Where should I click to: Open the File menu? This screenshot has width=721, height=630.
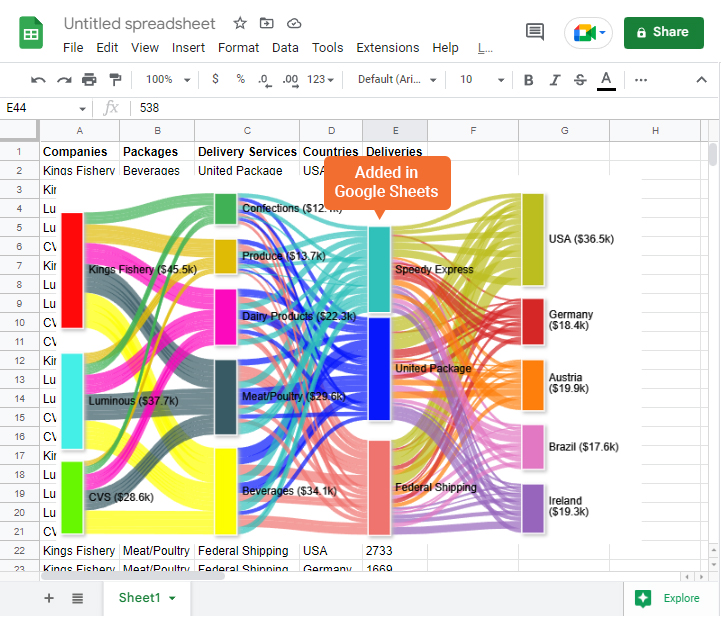coord(73,48)
